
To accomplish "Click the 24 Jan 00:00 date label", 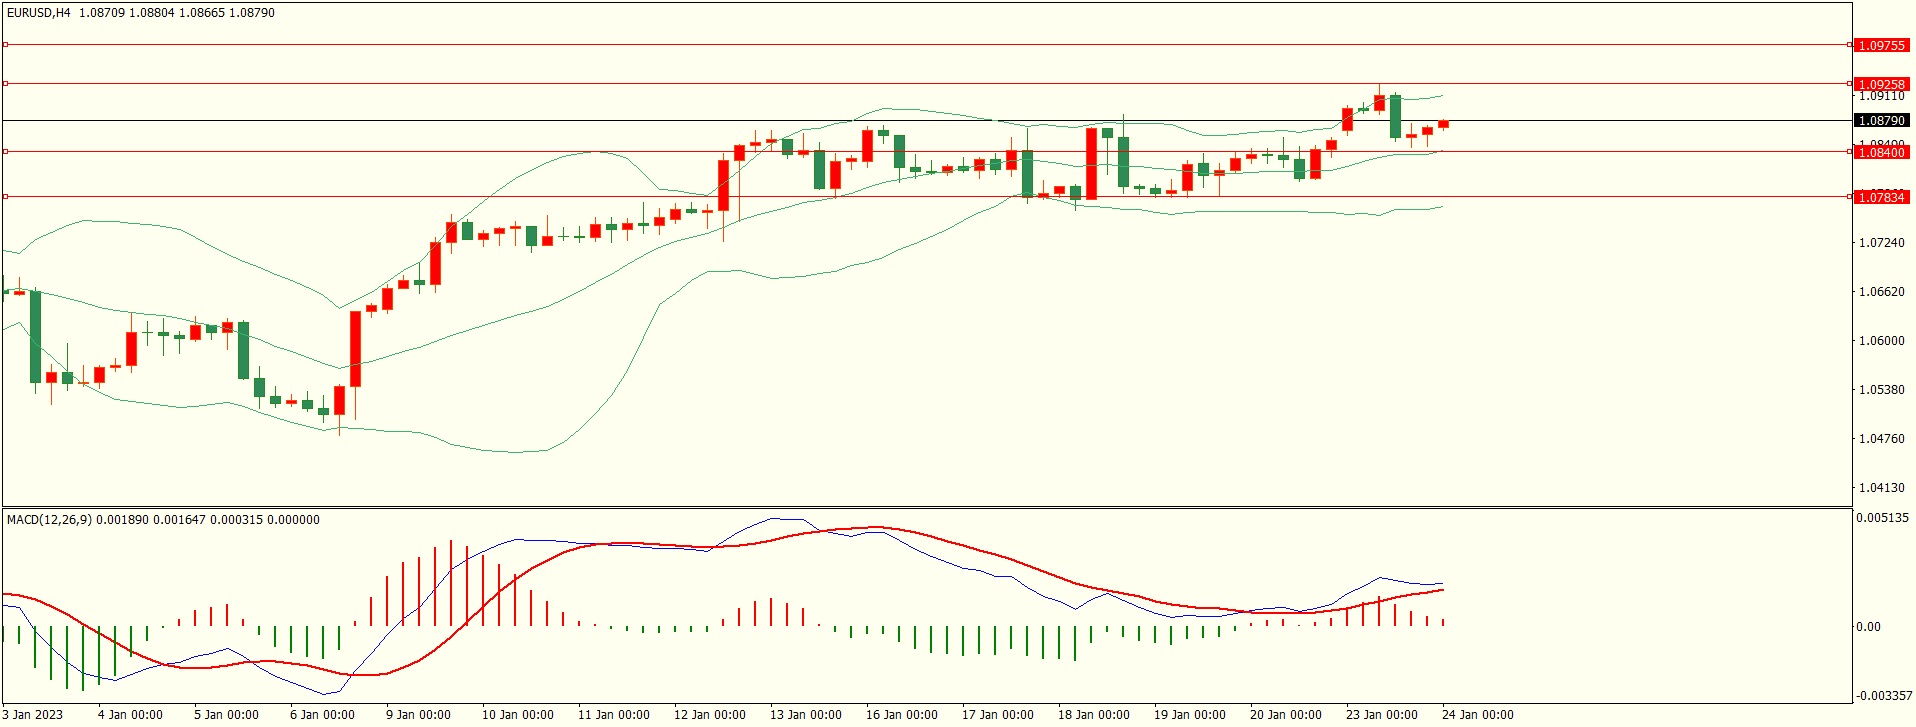I will tap(1477, 714).
